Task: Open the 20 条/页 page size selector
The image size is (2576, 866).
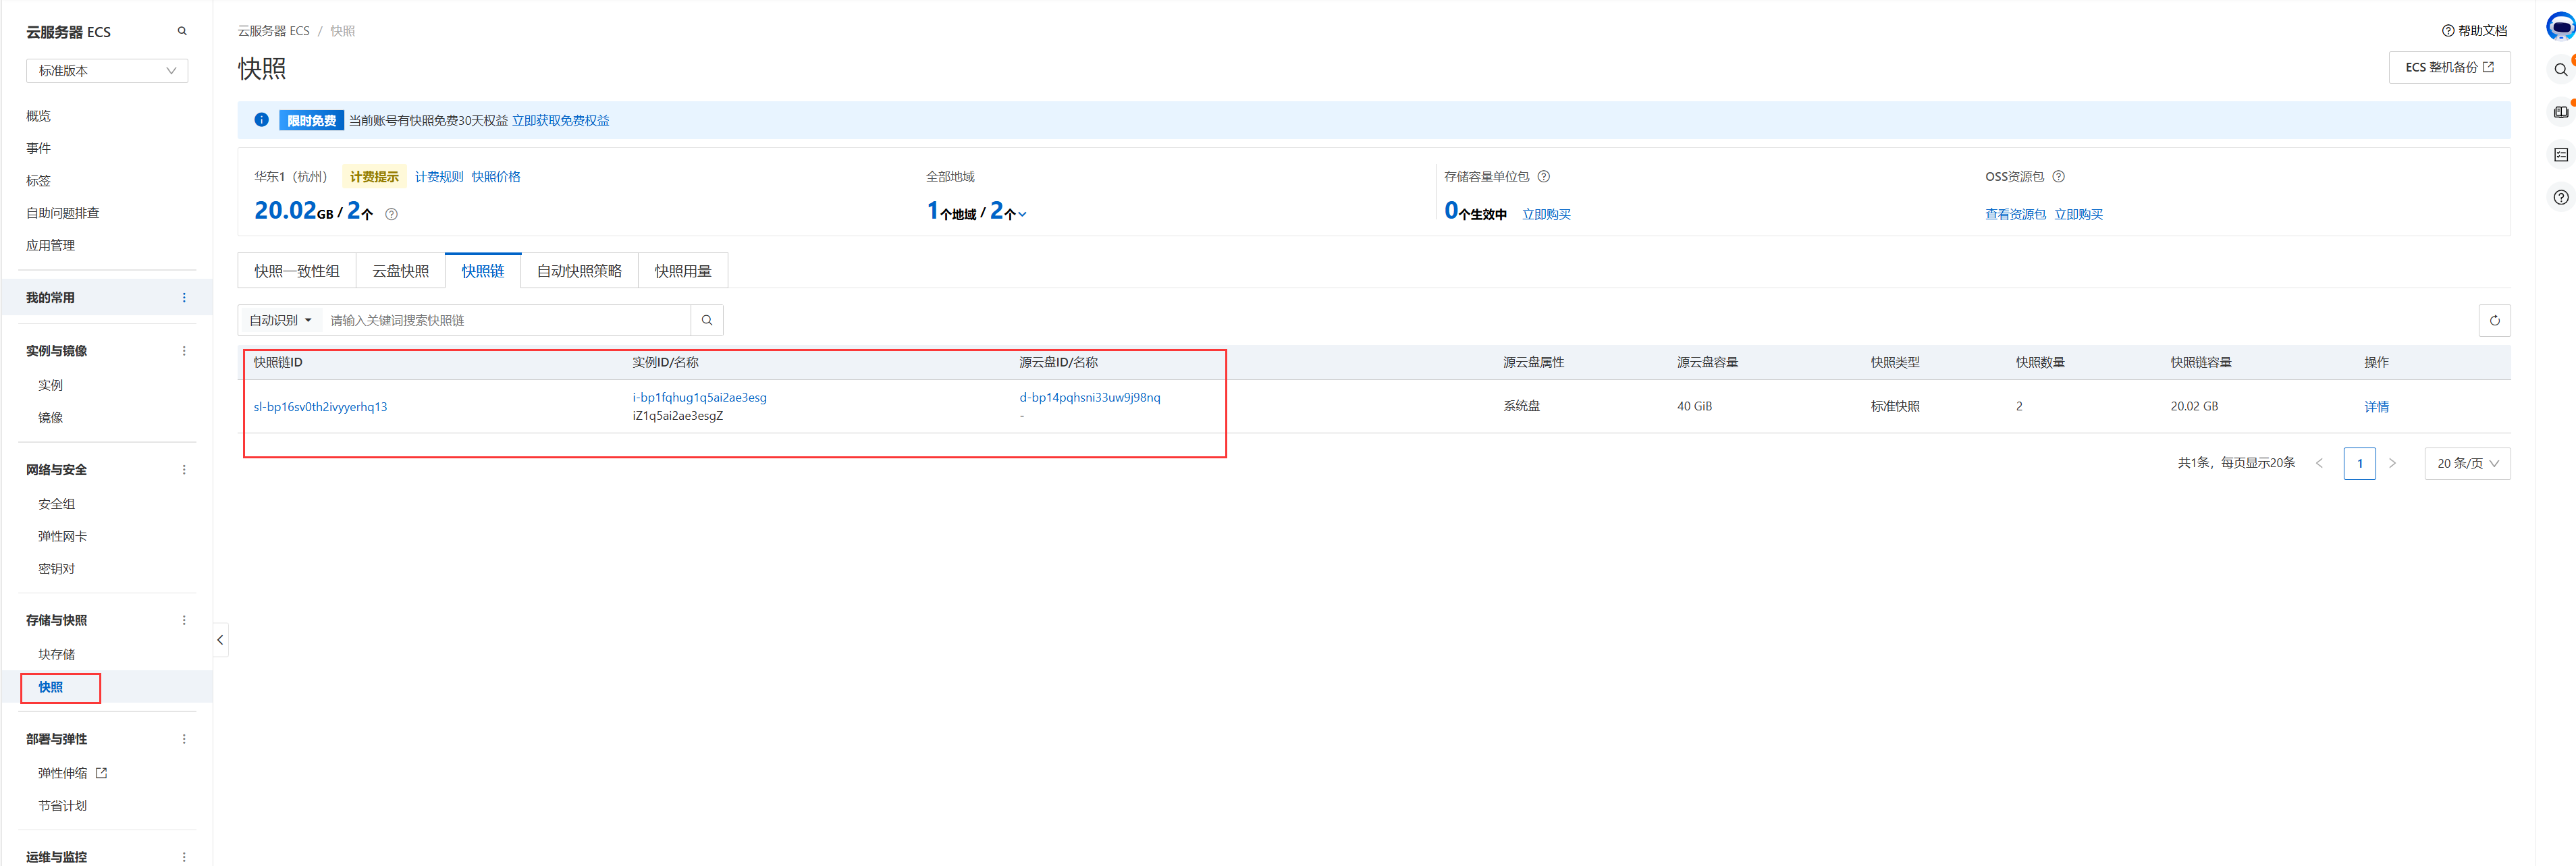Action: 2466,463
